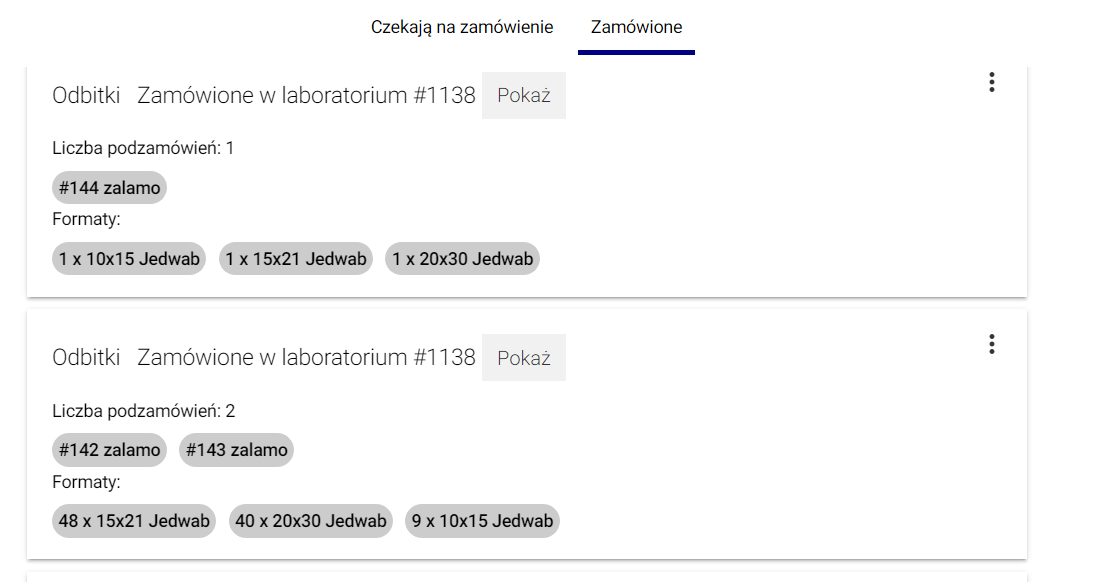Select the #143 zalamo chip
Screen dimensions: 1102x582
[237, 450]
